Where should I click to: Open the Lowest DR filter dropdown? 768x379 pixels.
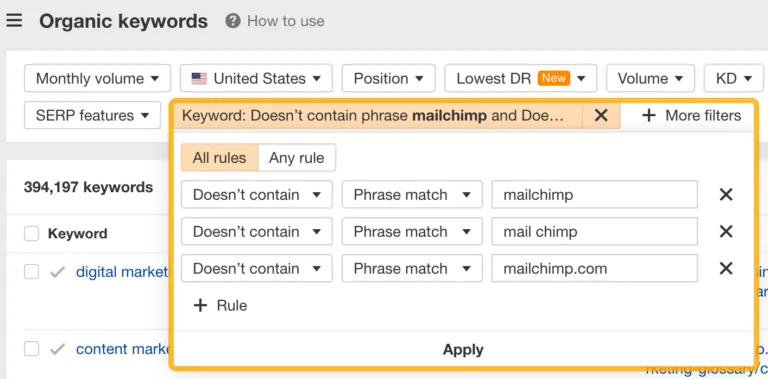coord(521,78)
